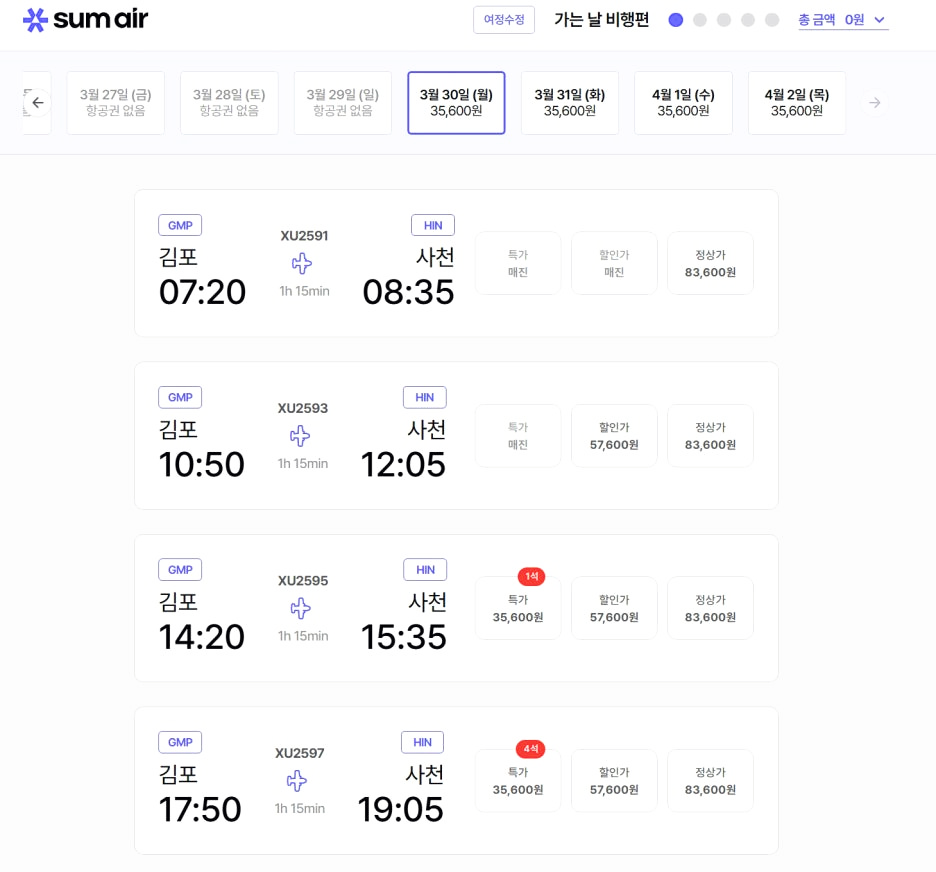The width and height of the screenshot is (936, 872).
Task: Choose 특가 35,600원 for flight XU2595
Action: pos(518,608)
